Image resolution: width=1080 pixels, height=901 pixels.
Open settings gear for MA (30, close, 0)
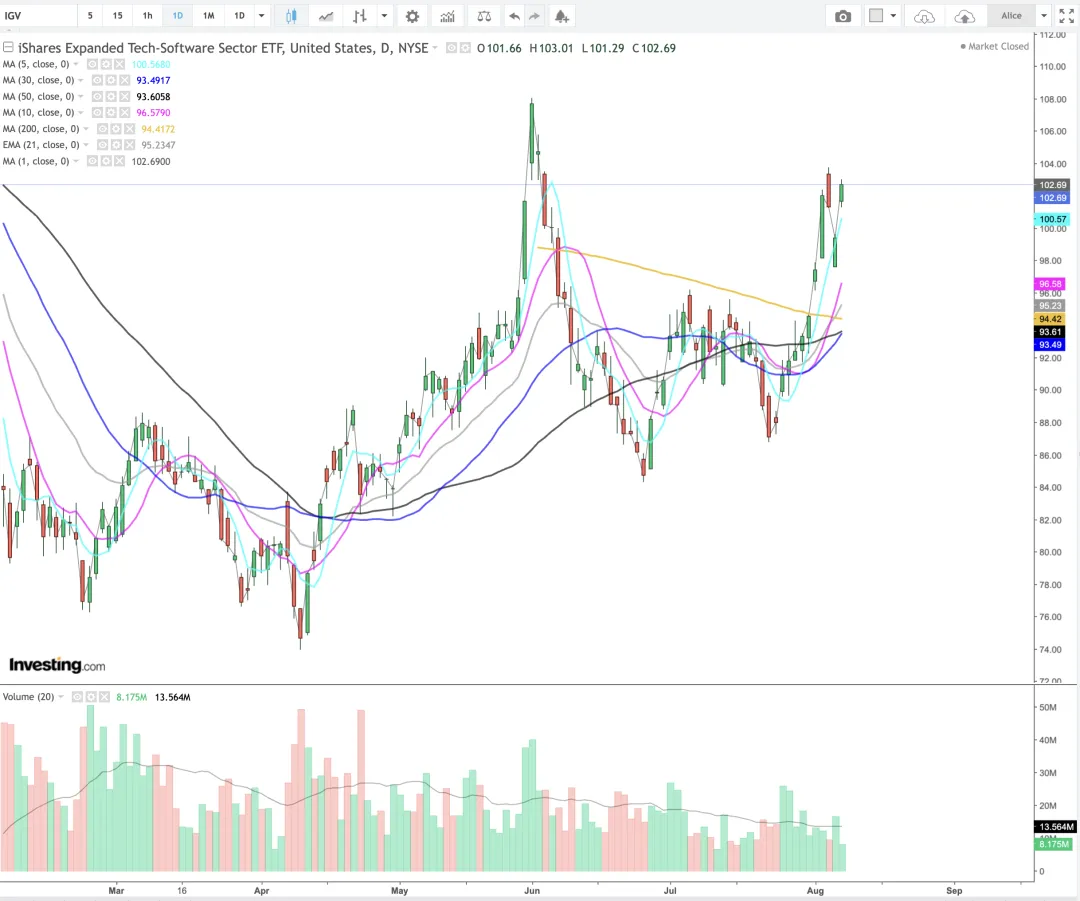(111, 80)
